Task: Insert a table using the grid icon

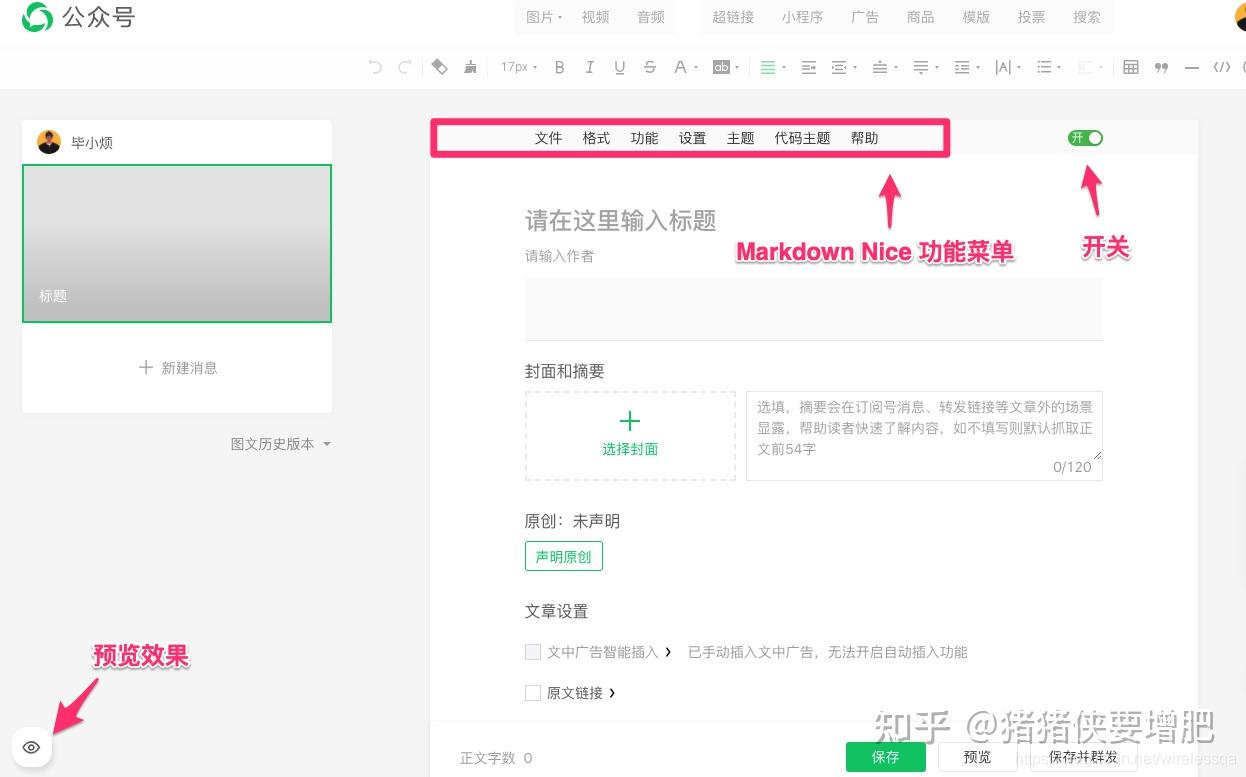Action: [1131, 67]
